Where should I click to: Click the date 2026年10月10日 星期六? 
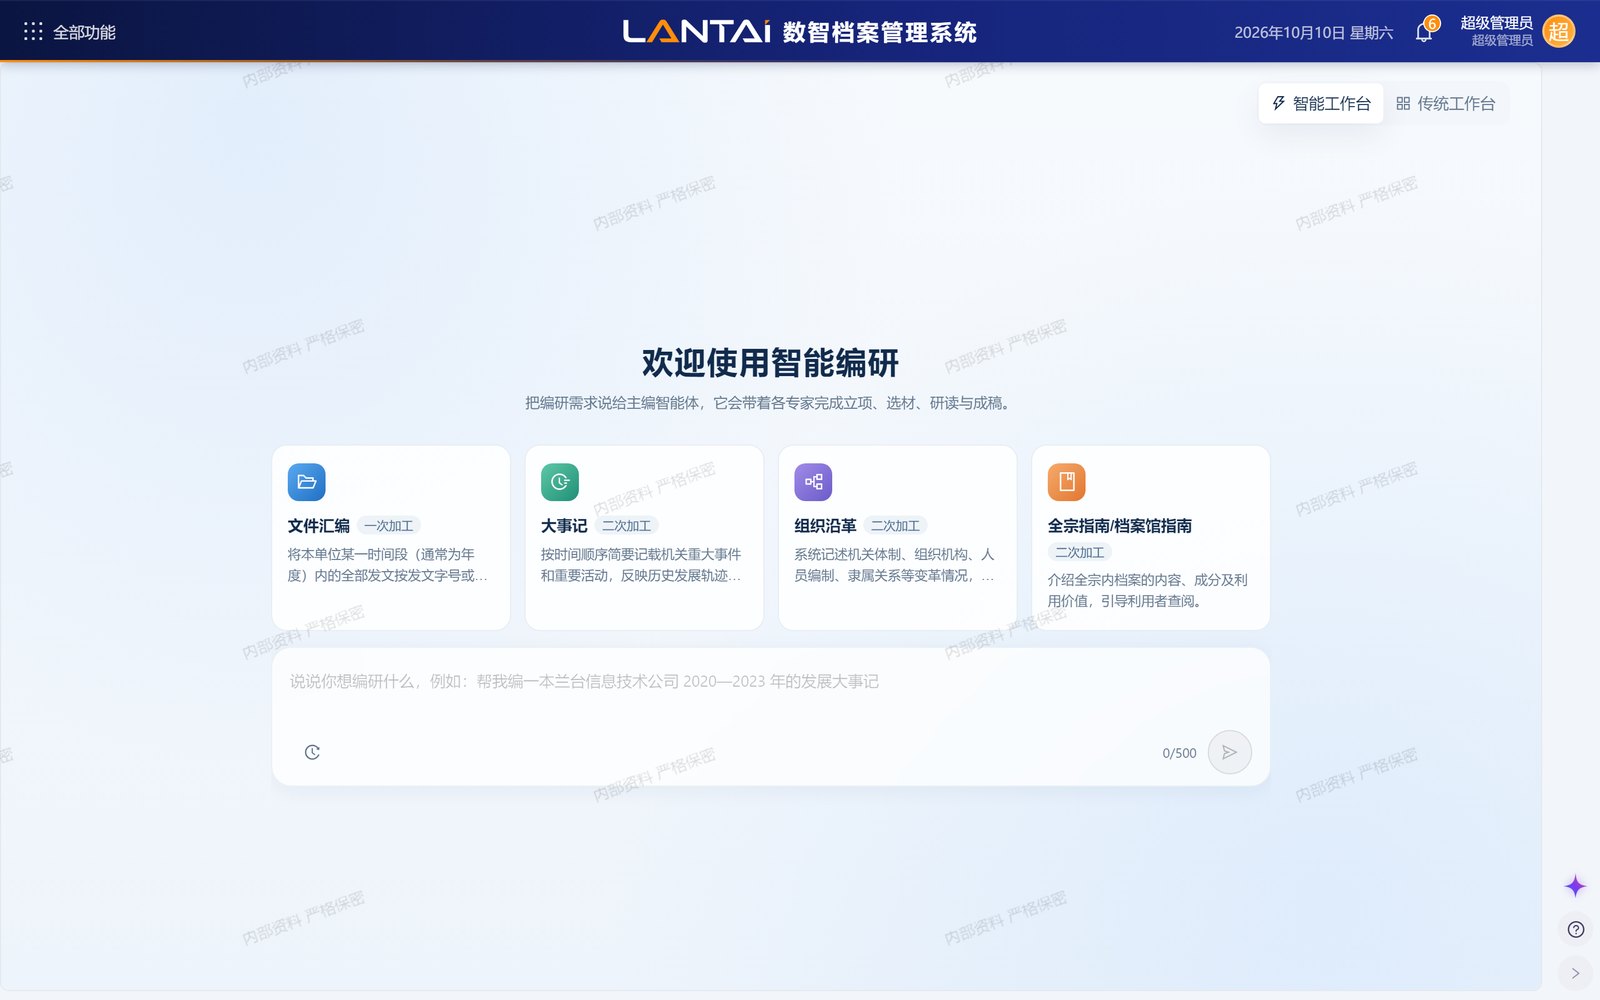tap(1313, 32)
